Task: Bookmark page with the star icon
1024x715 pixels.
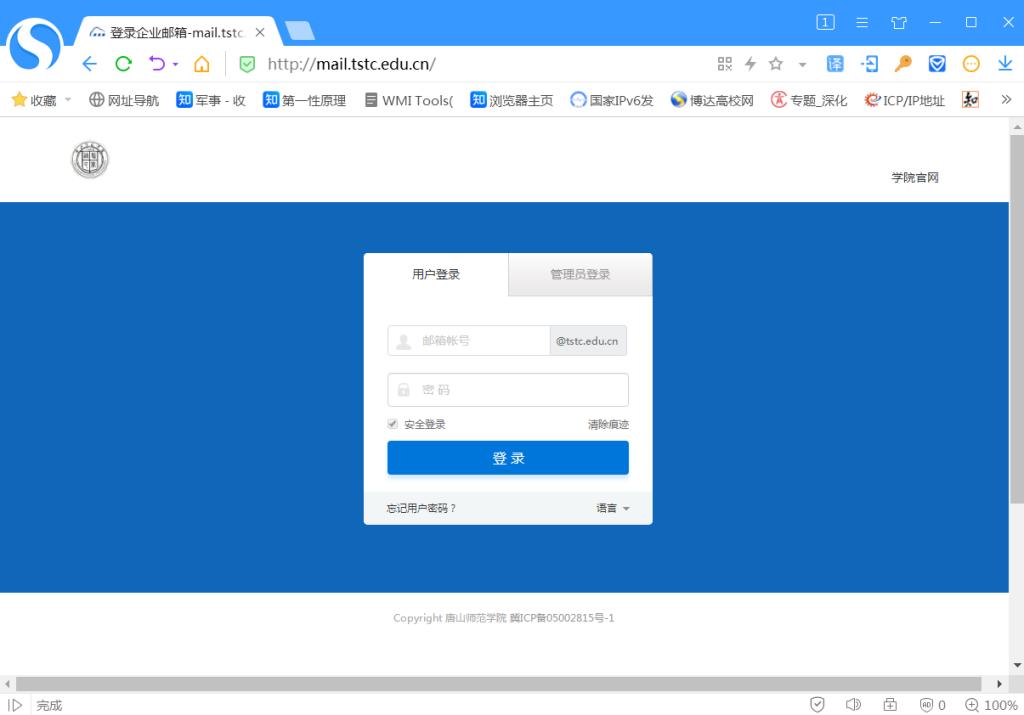Action: [x=776, y=64]
